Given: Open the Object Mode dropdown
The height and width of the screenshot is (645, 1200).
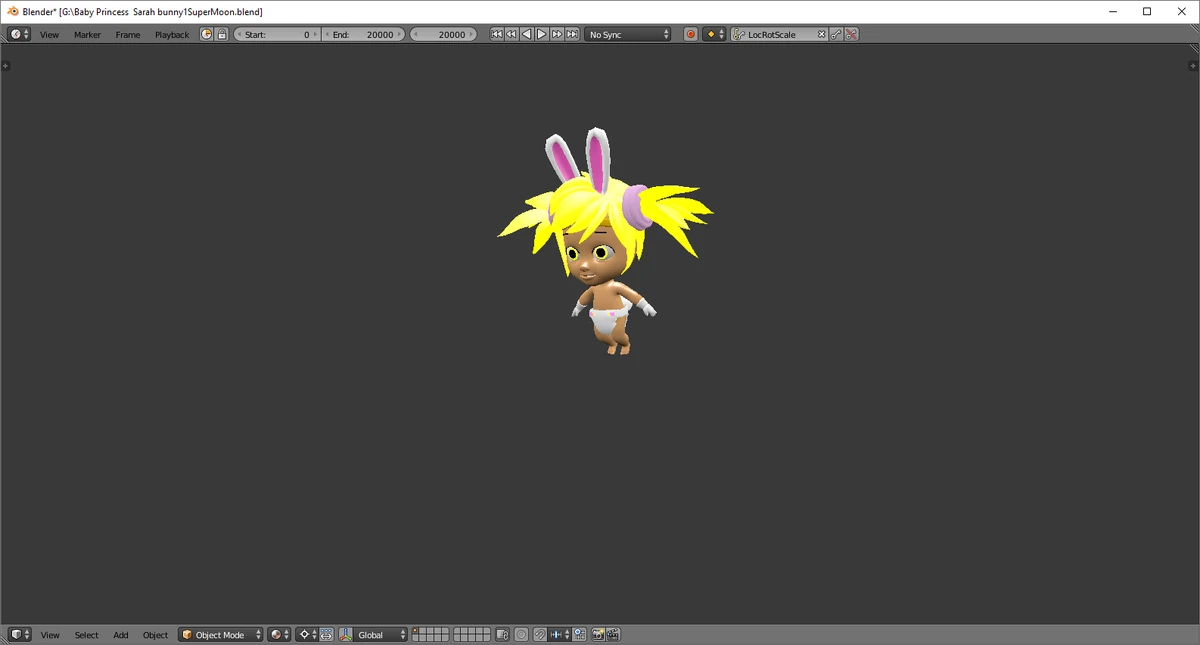Looking at the screenshot, I should click(220, 634).
